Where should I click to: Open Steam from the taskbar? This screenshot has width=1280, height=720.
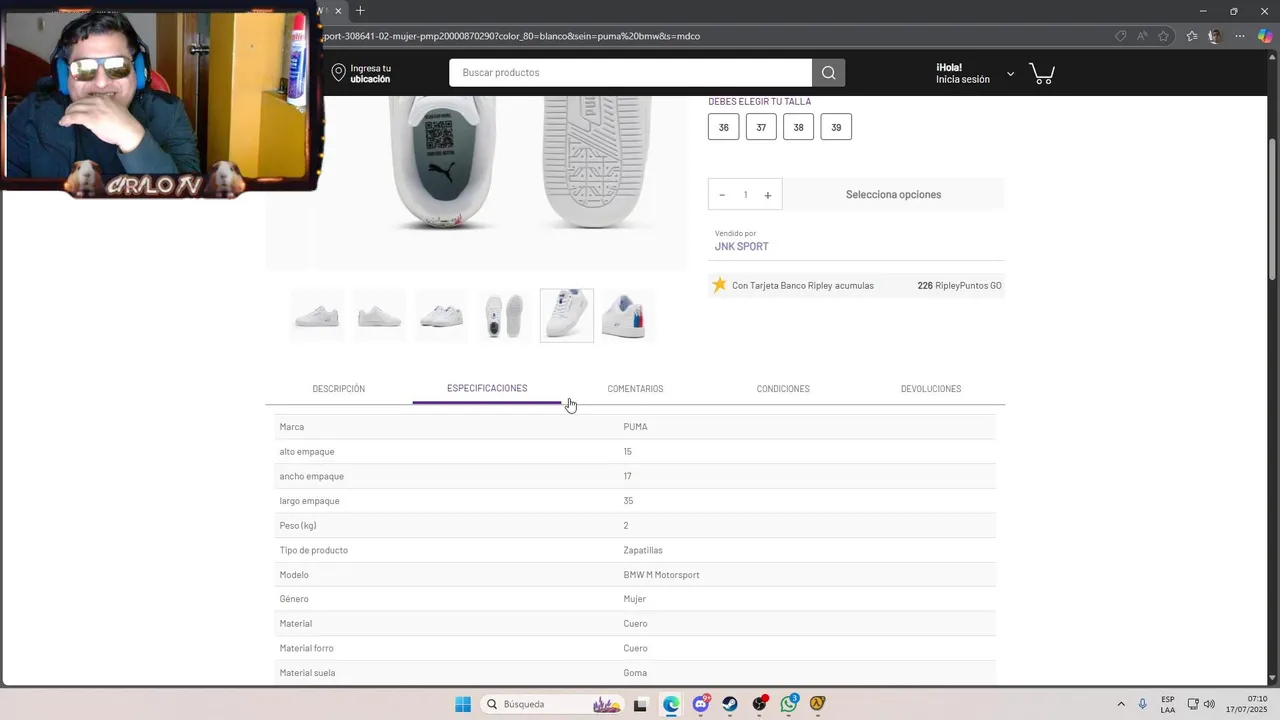[730, 704]
